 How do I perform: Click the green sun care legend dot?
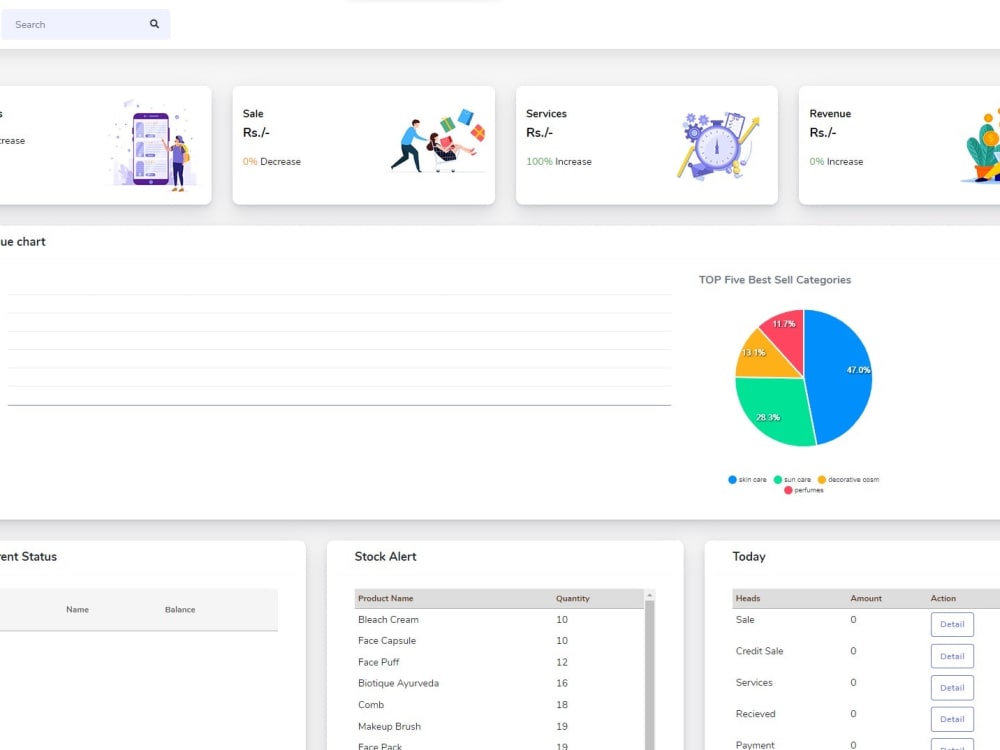(x=777, y=479)
